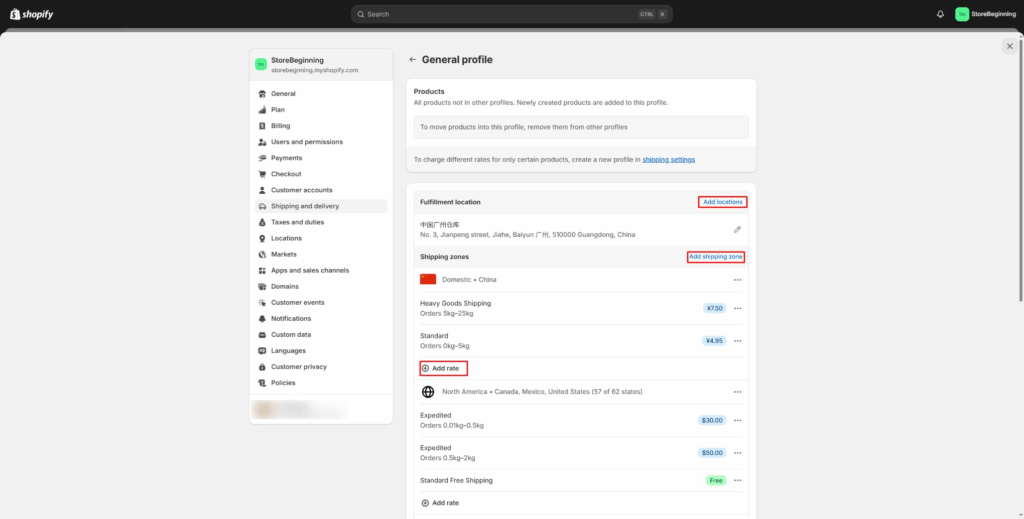Click Add locations link
The width and height of the screenshot is (1024, 519).
722,202
